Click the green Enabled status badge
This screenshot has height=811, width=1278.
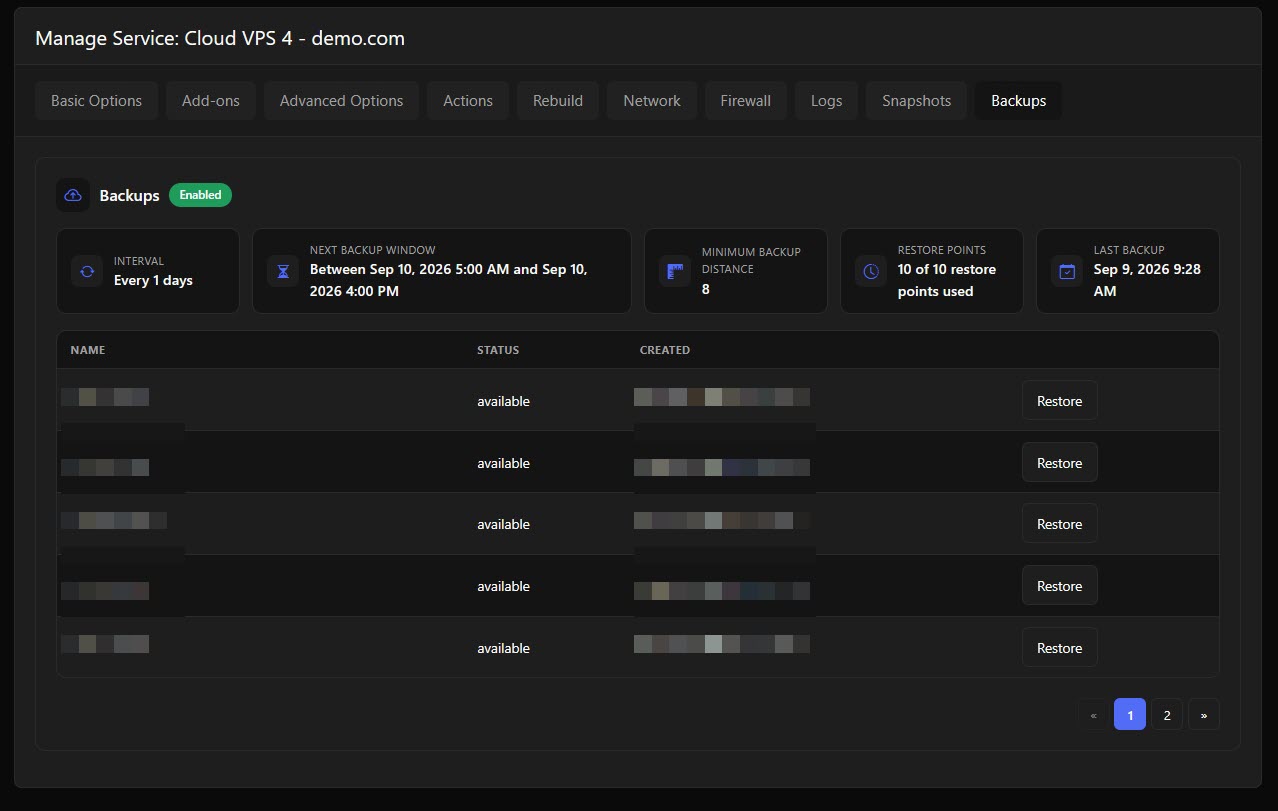click(x=200, y=195)
